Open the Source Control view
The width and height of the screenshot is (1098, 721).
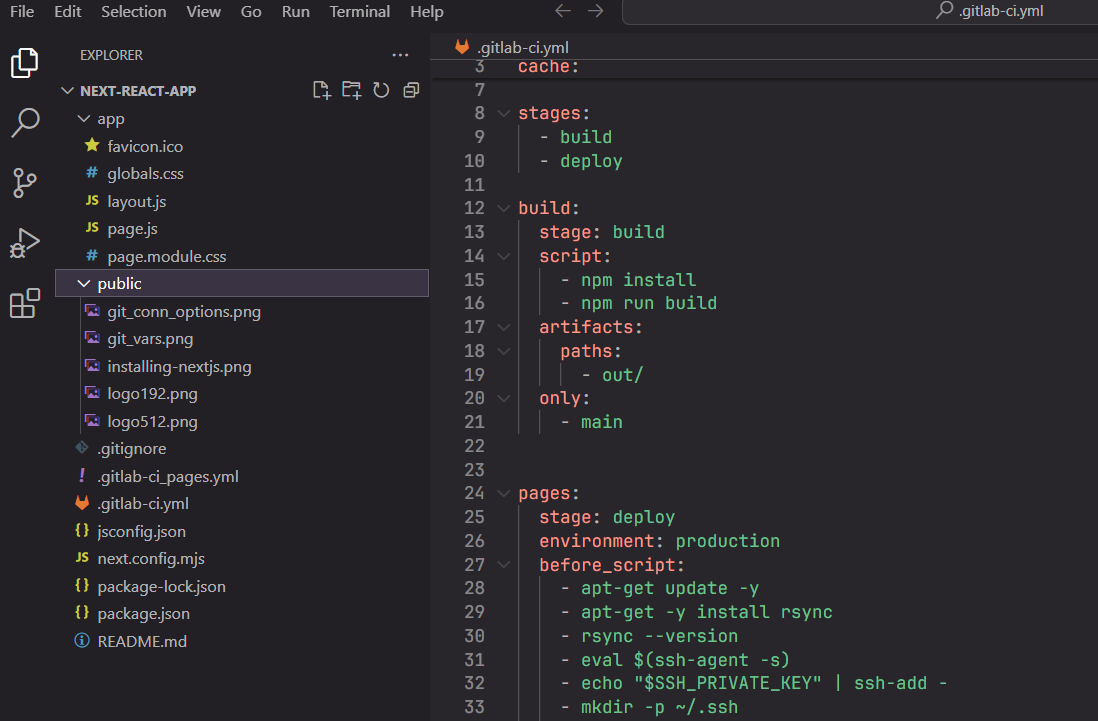(25, 183)
